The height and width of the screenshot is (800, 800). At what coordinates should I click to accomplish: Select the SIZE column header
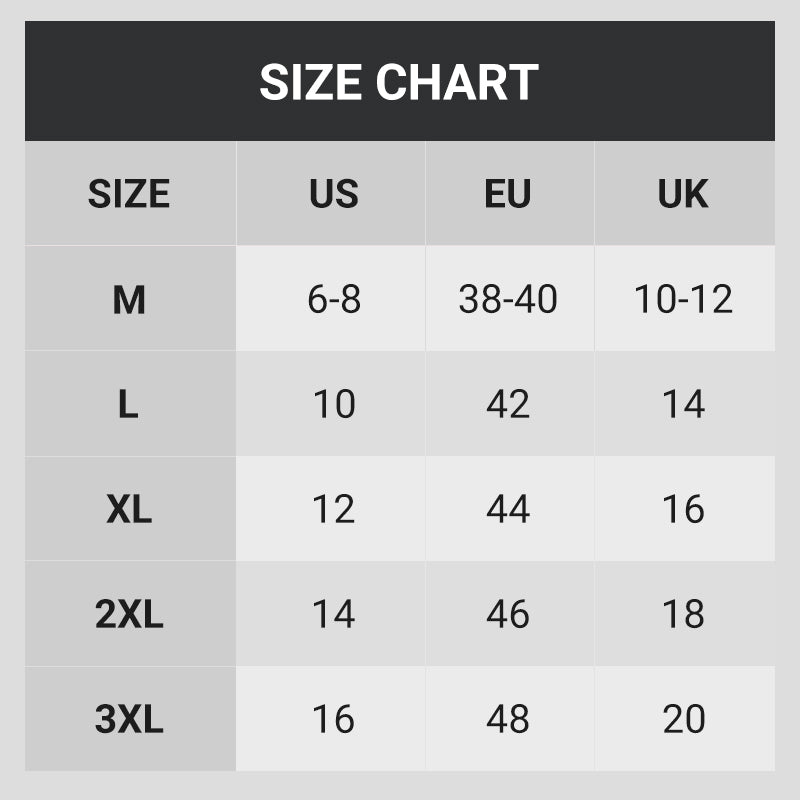129,194
